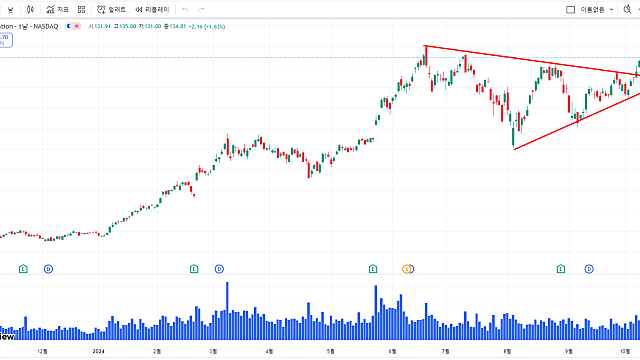Click the moon session badge in legend
640x360 pixels.
[69, 26]
